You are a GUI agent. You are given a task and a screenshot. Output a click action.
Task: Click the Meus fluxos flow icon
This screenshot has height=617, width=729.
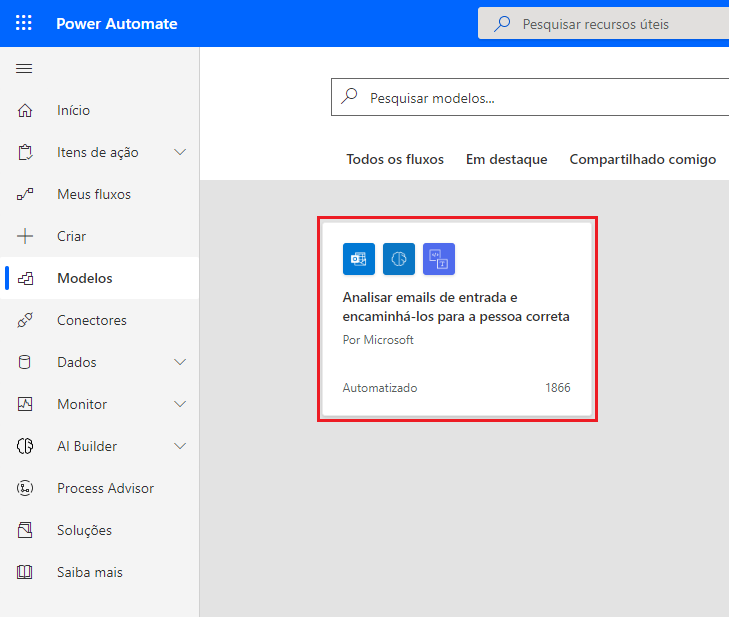pyautogui.click(x=25, y=194)
